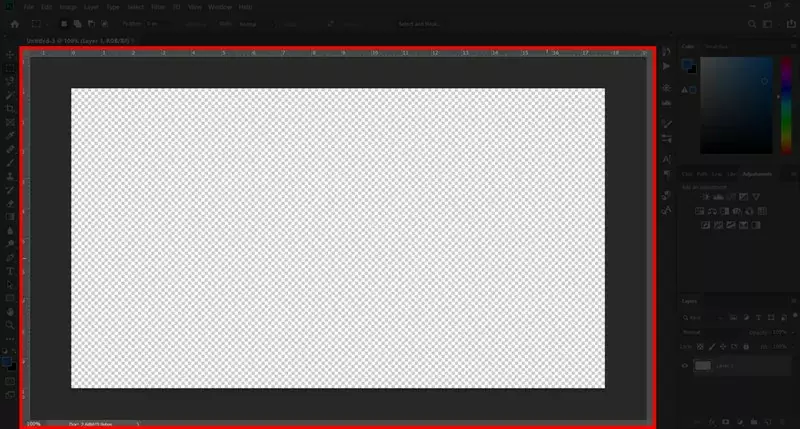Add a layer mask from Layers footer
The height and width of the screenshot is (429, 800).
pos(726,422)
